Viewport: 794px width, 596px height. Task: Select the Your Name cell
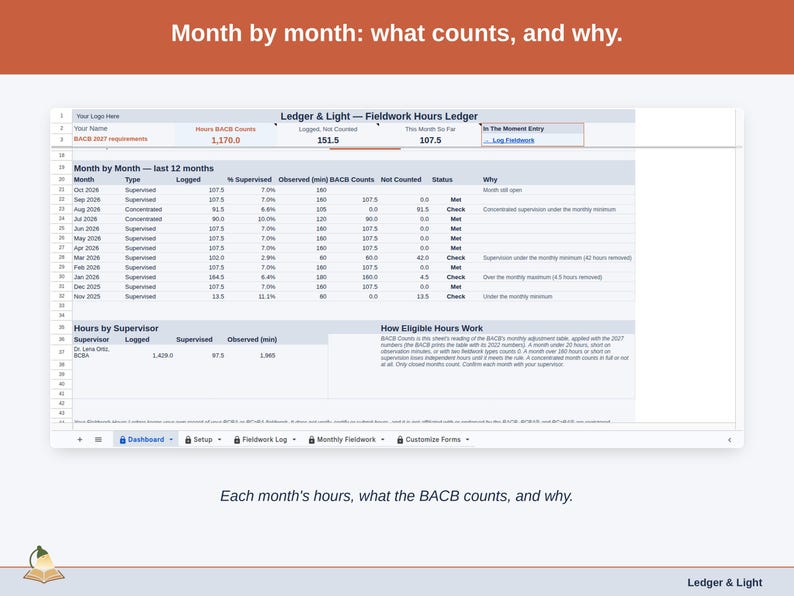point(91,129)
